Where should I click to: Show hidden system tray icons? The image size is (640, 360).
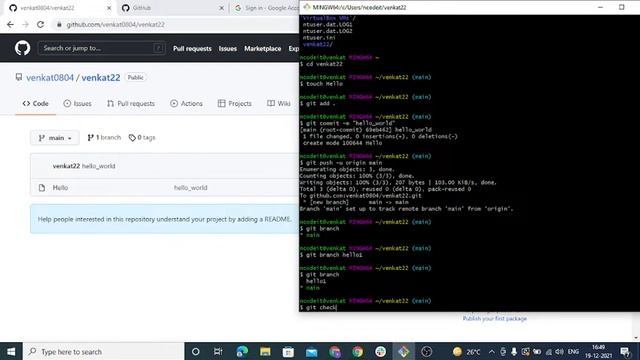[x=491, y=351]
